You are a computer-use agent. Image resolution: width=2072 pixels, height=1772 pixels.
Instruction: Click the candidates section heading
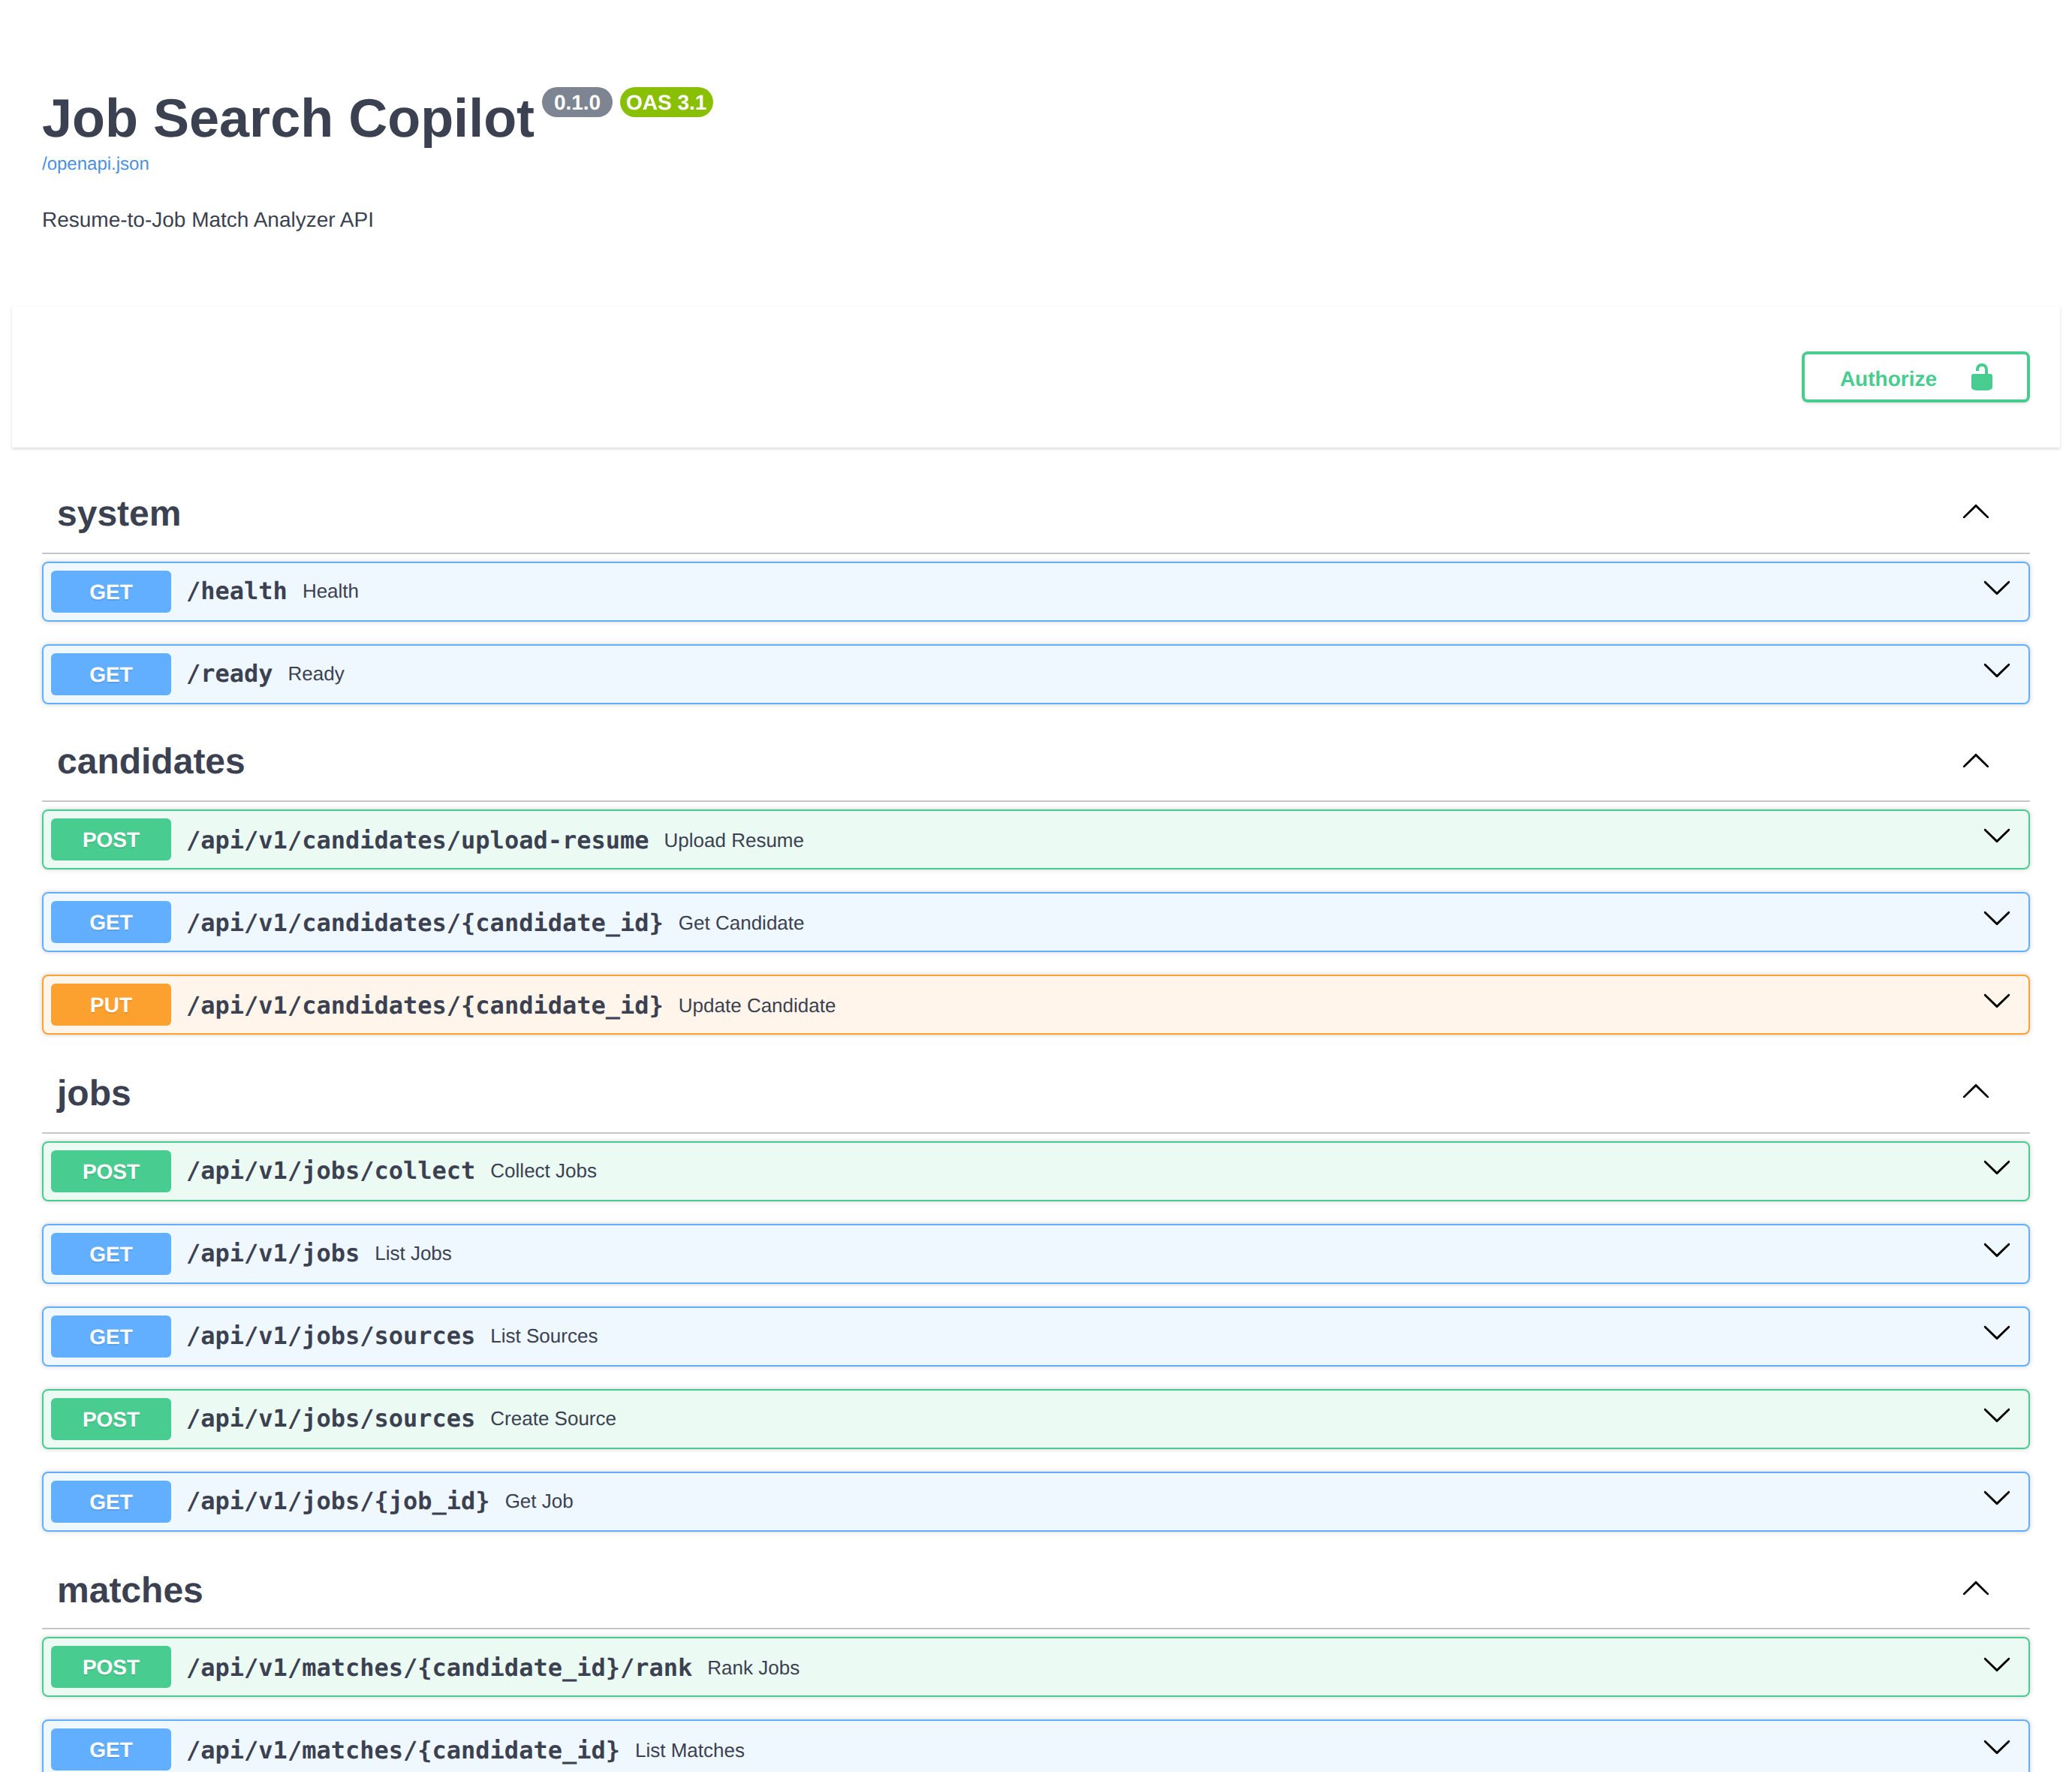point(151,761)
